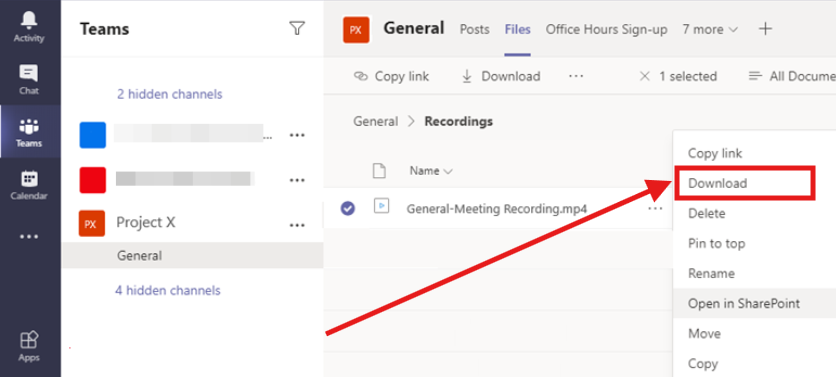Viewport: 836px width, 377px height.
Task: Expand the 7 more tabs dropdown
Action: click(x=710, y=29)
